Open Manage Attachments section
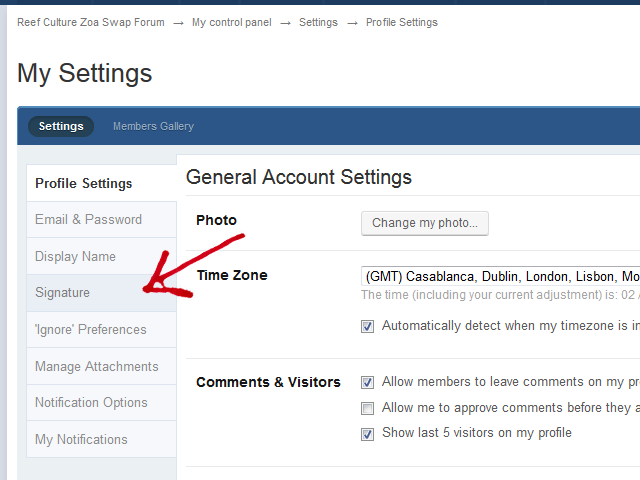The image size is (640, 480). pos(96,367)
